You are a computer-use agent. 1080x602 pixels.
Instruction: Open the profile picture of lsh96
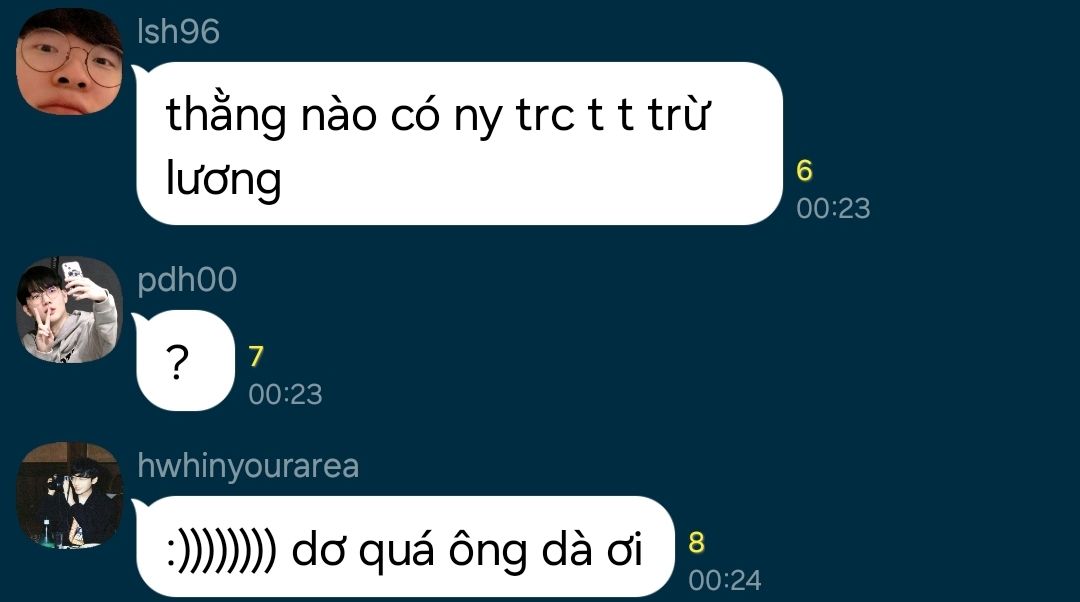pos(69,61)
